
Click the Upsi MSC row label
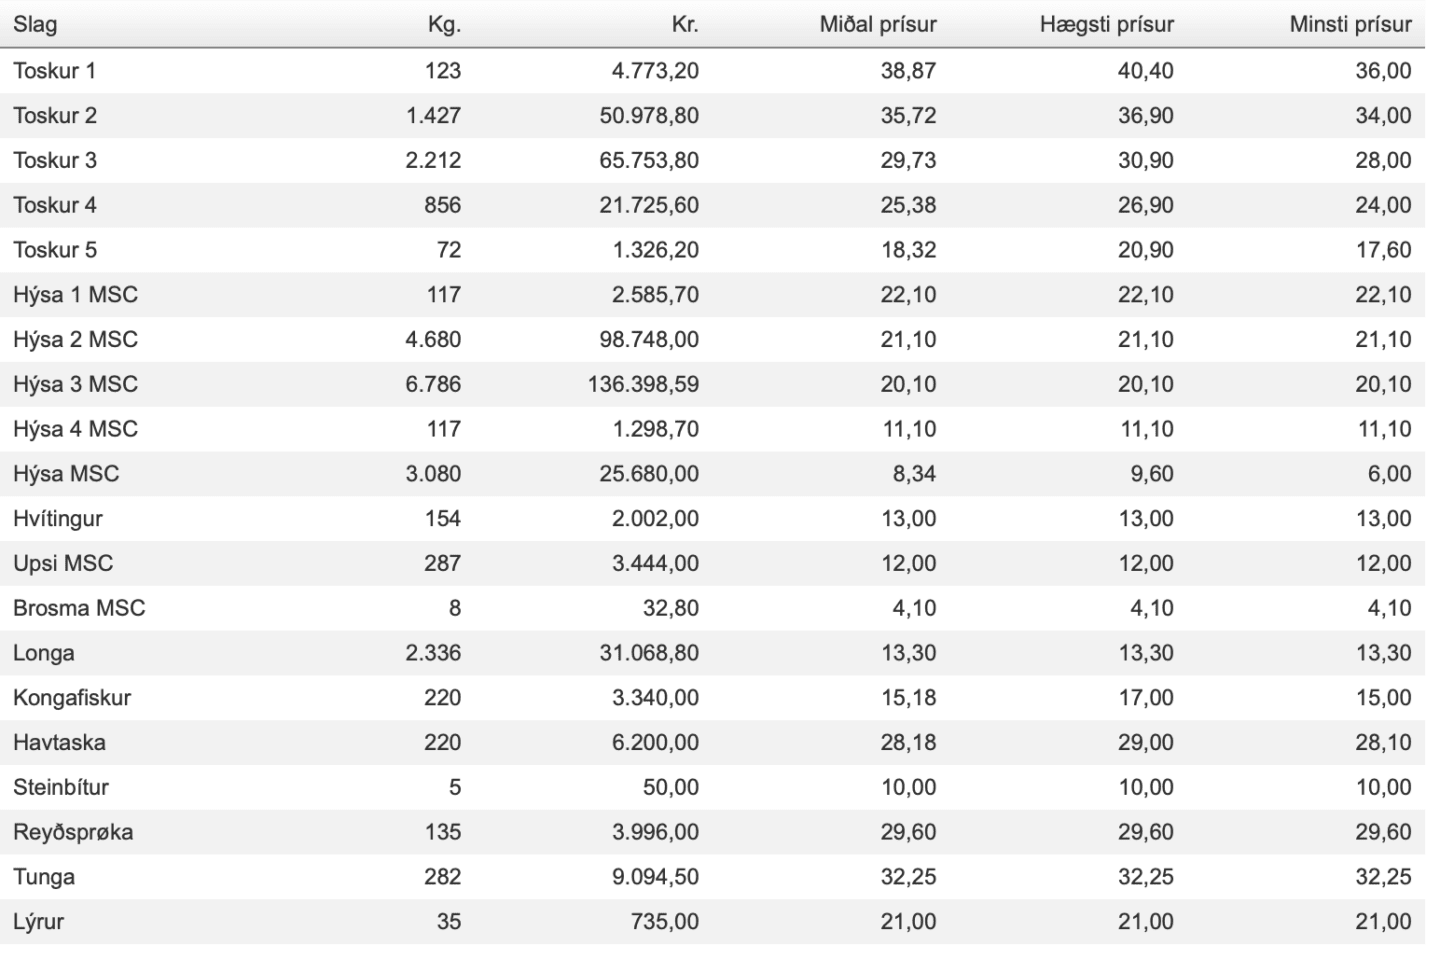click(x=63, y=563)
